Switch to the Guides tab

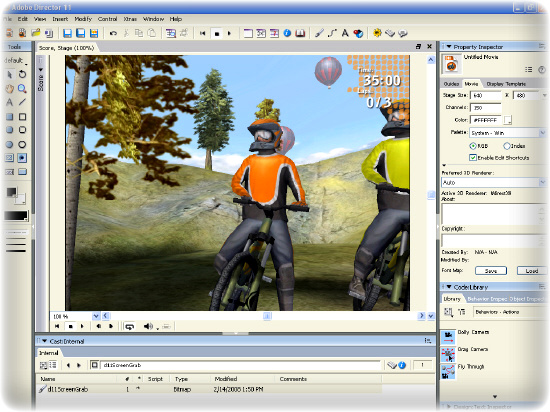(x=451, y=84)
